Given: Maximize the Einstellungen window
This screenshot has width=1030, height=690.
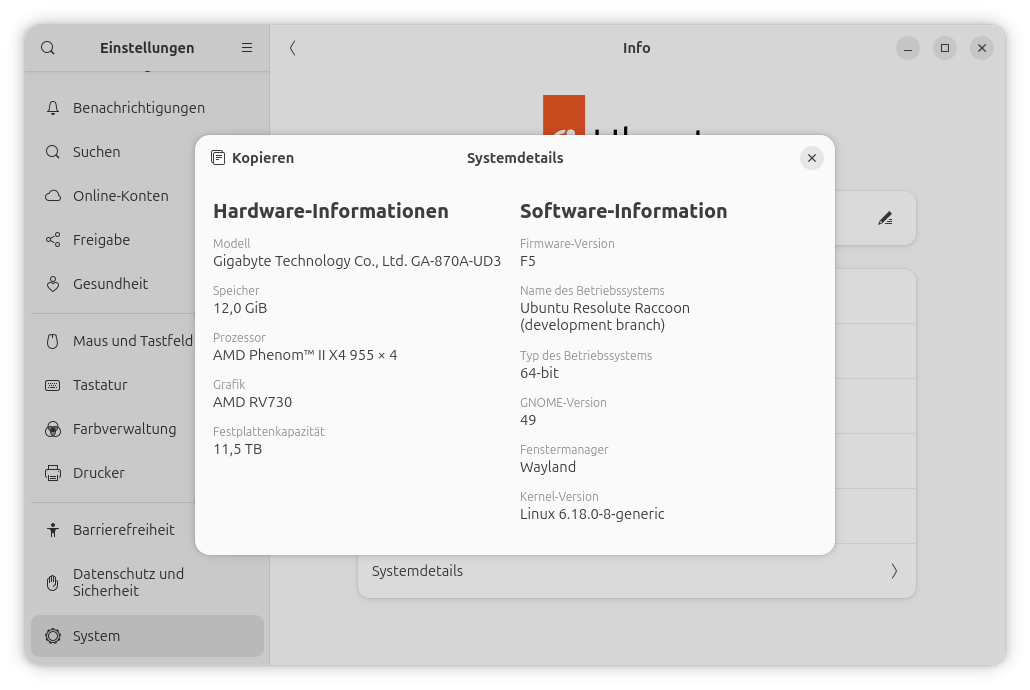Looking at the screenshot, I should pos(945,48).
